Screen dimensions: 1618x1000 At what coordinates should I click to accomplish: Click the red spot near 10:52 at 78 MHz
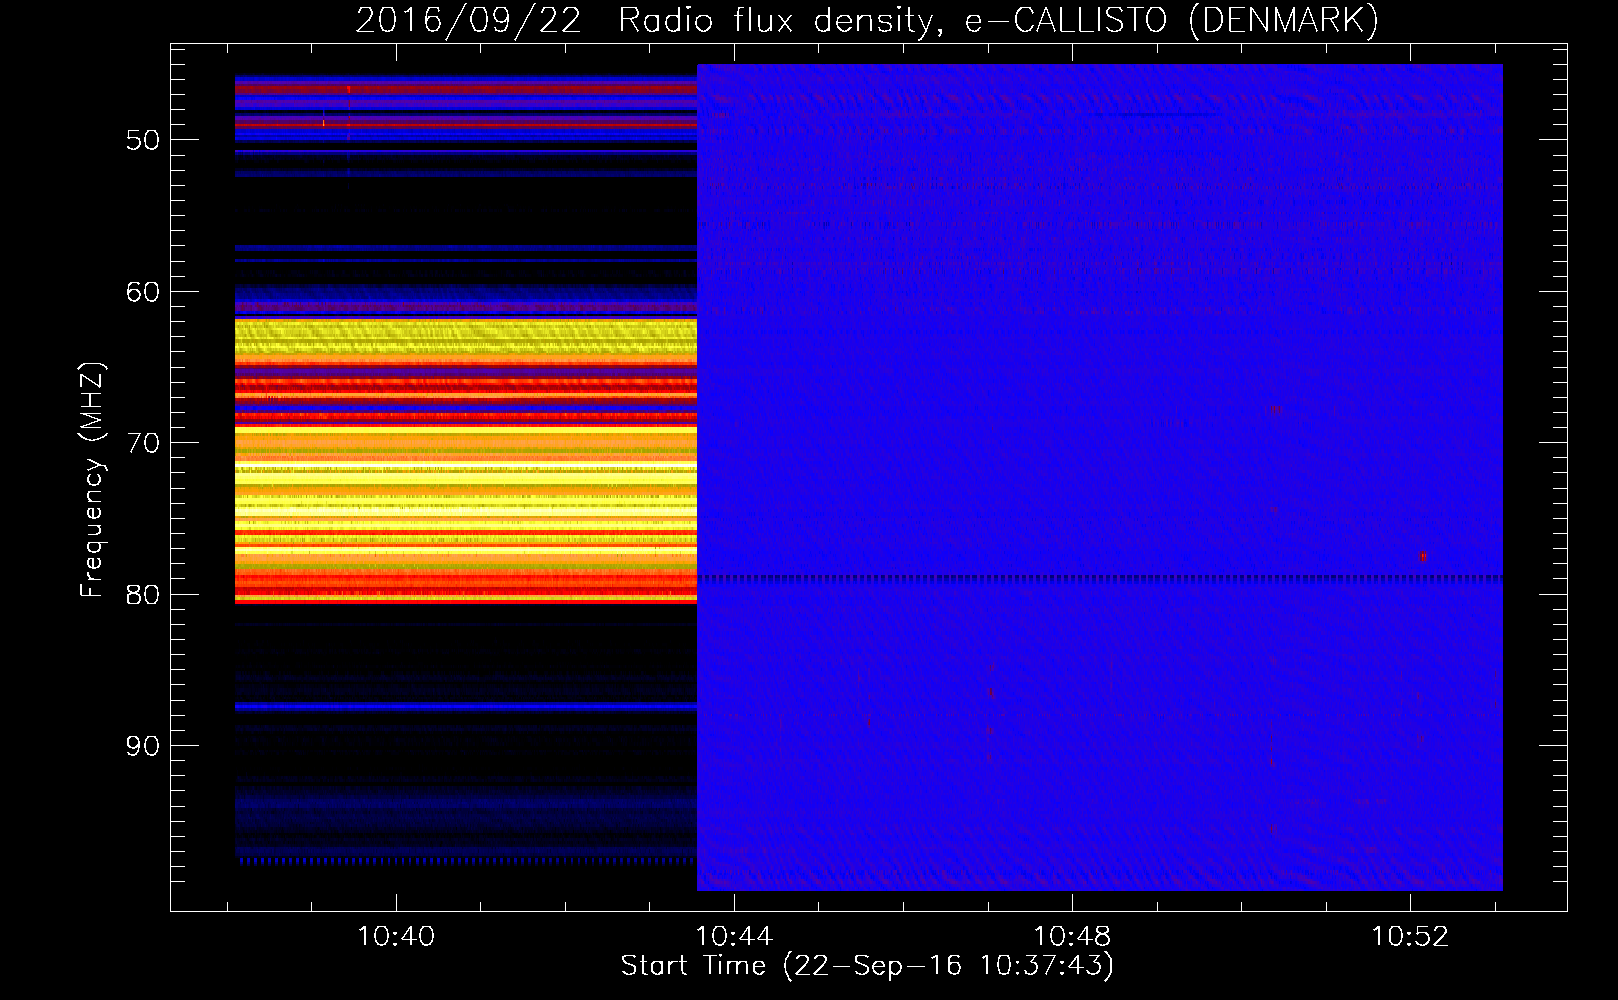[x=1422, y=557]
